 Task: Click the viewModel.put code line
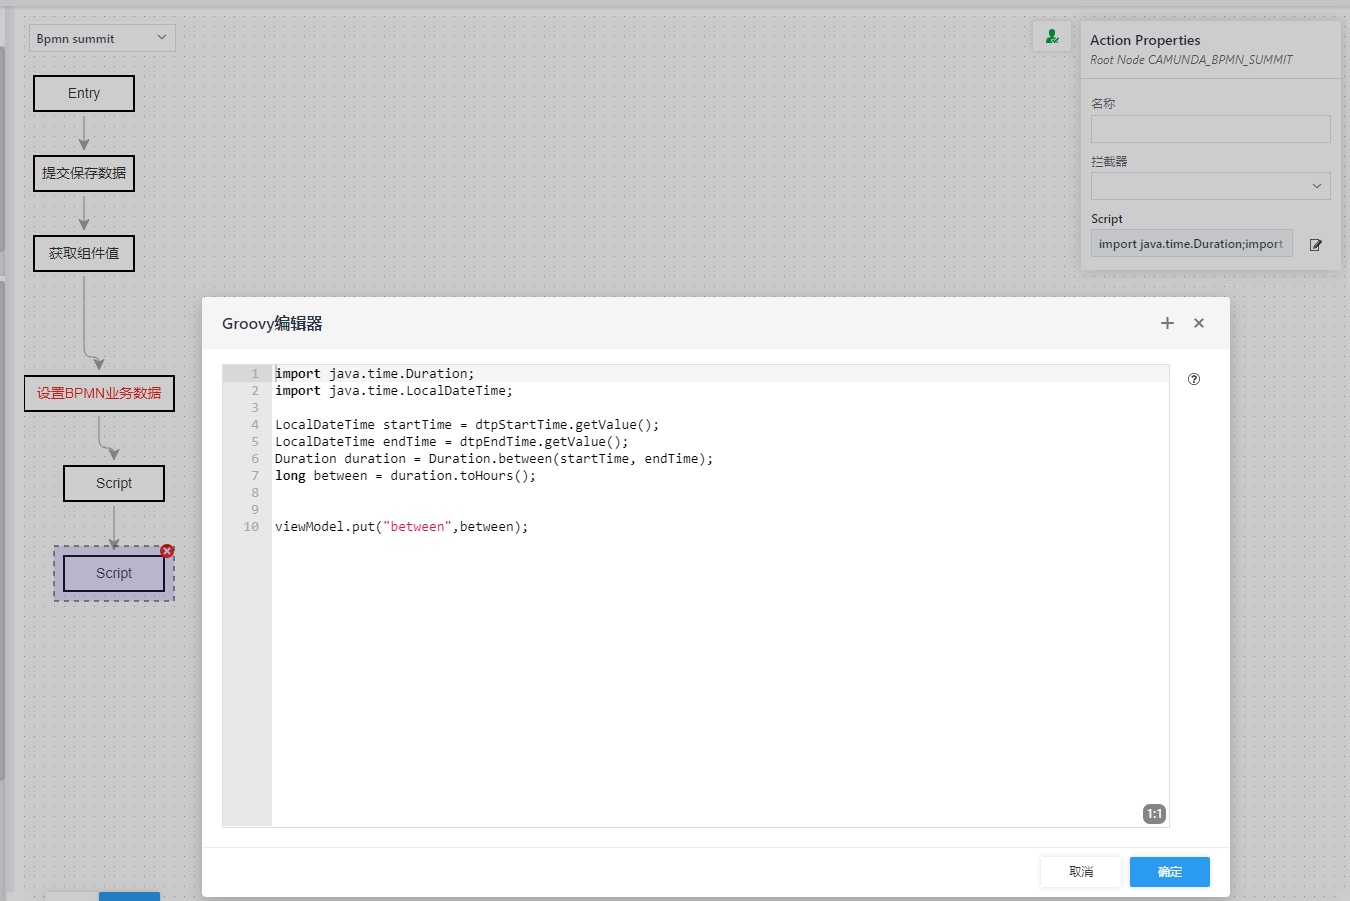tap(401, 527)
